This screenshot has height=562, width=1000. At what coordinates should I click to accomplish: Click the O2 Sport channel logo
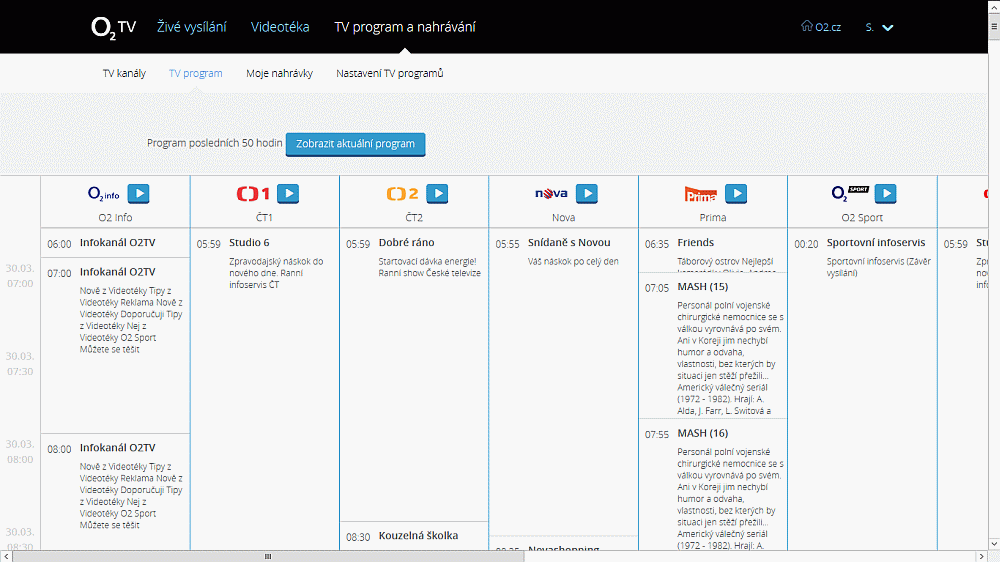point(850,193)
